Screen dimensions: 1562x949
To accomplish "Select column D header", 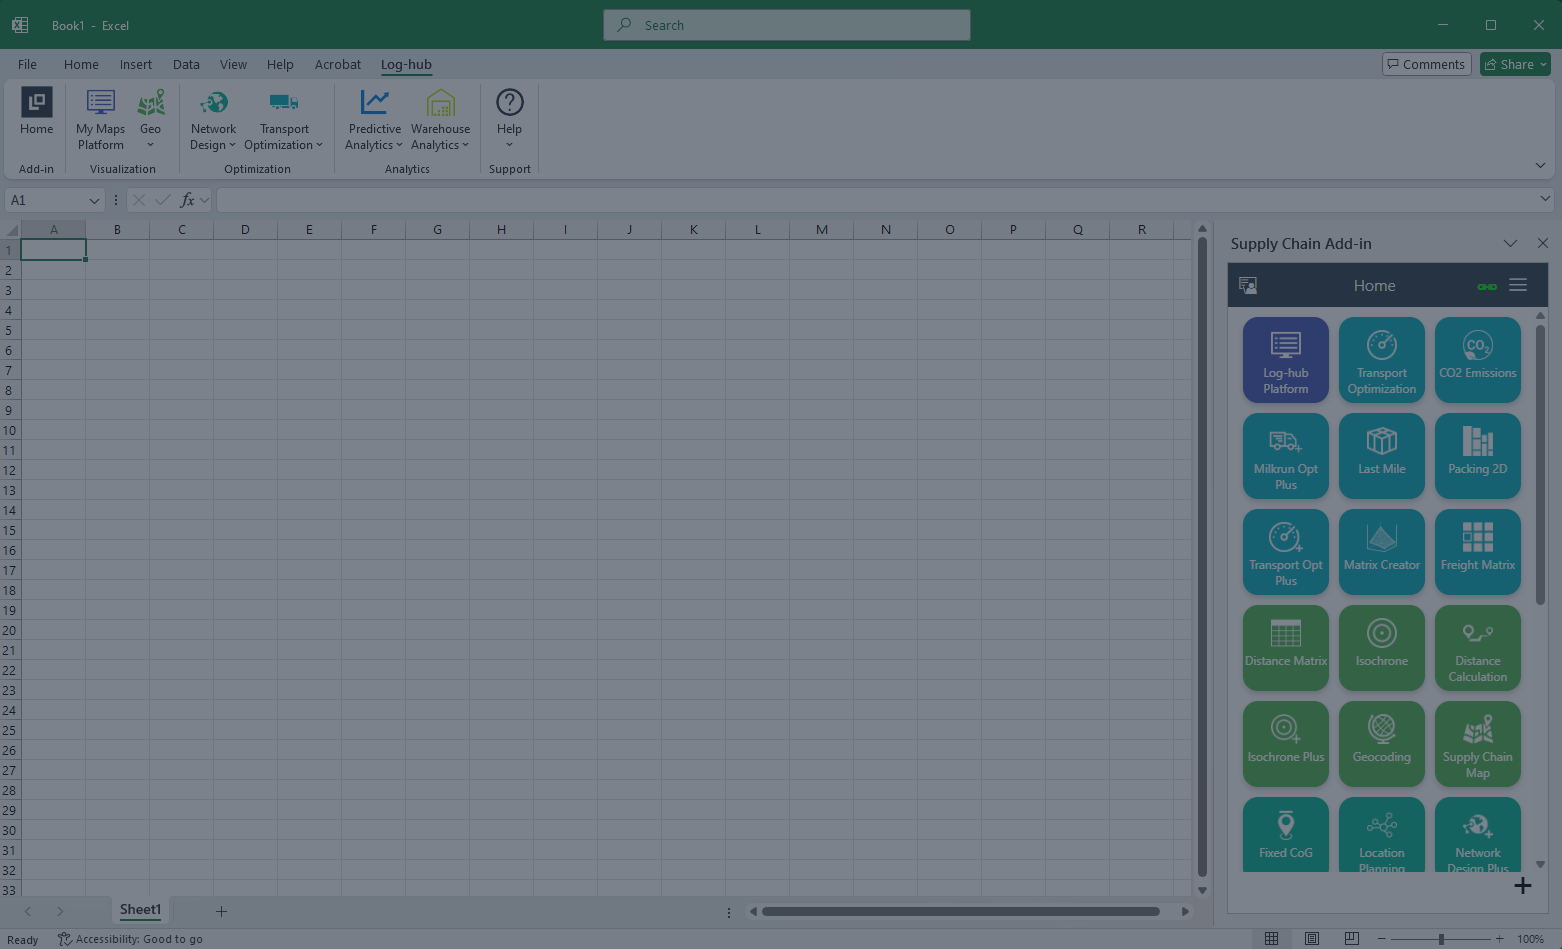I will click(x=245, y=230).
